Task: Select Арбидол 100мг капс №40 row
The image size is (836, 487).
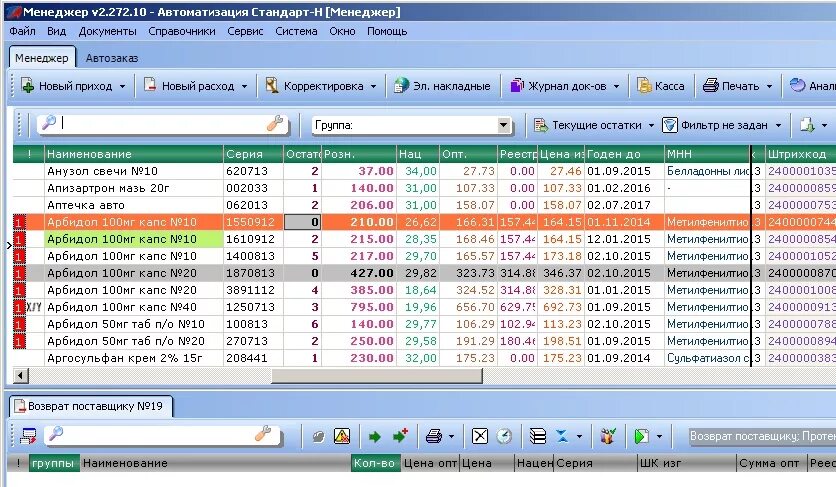Action: [424, 307]
